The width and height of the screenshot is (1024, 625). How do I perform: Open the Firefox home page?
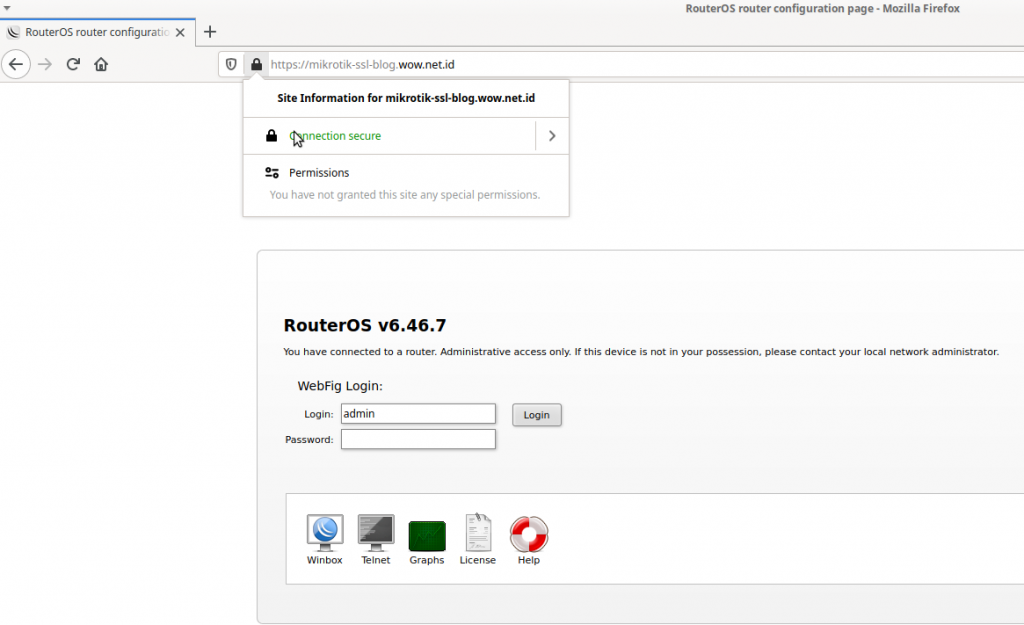point(101,64)
